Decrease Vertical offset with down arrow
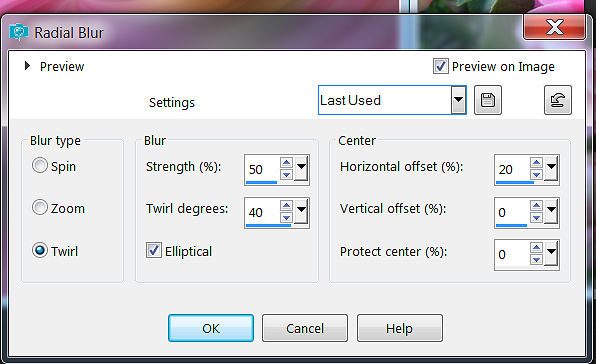Screen dimensions: 596x364 536,218
